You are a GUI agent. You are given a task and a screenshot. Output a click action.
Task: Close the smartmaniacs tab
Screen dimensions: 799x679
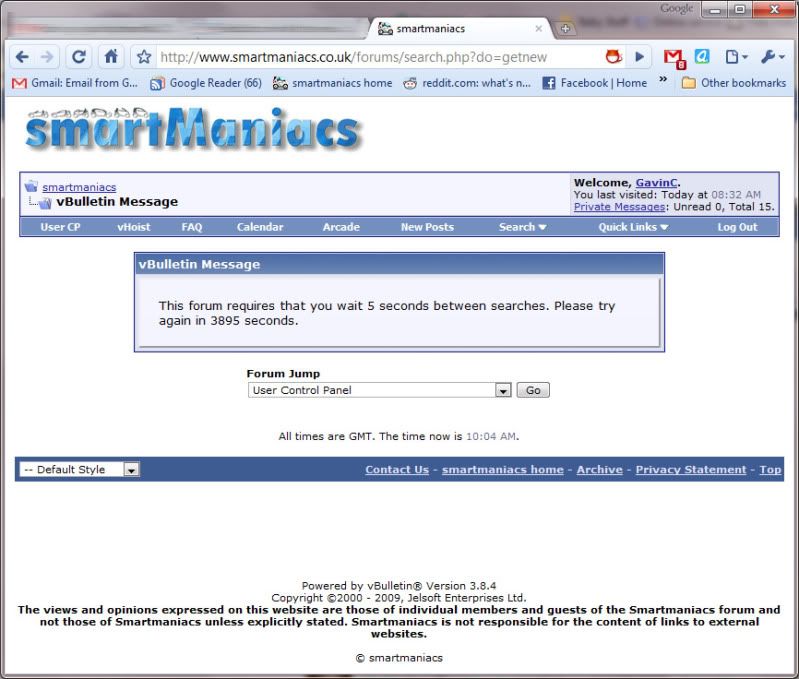tap(538, 29)
